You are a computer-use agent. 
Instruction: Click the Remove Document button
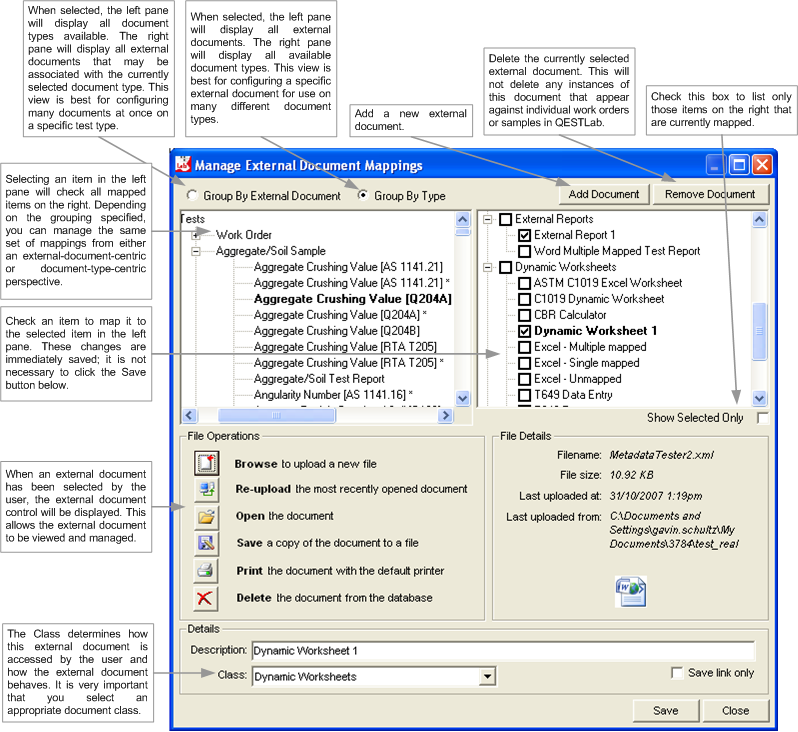710,194
